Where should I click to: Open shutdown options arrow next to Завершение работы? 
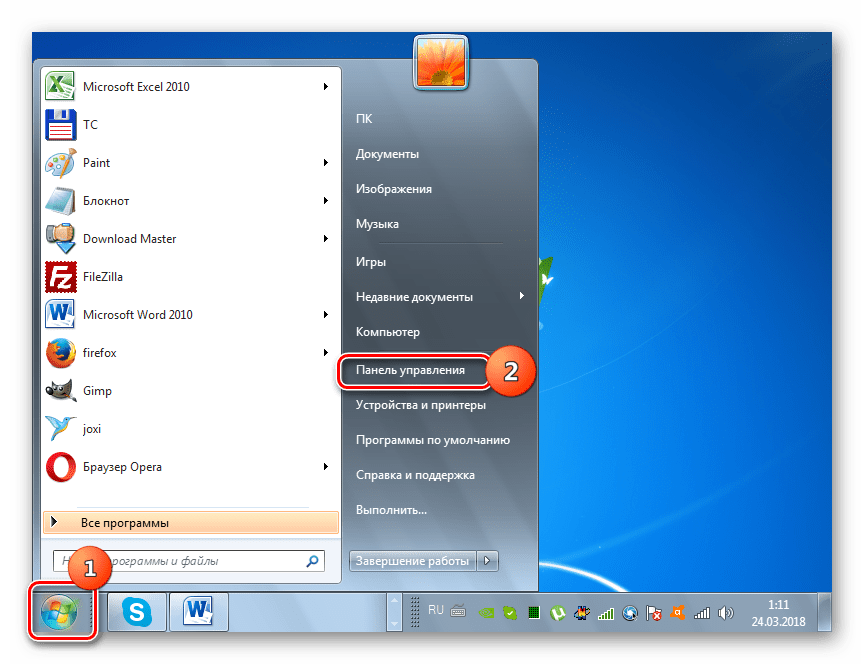[487, 561]
